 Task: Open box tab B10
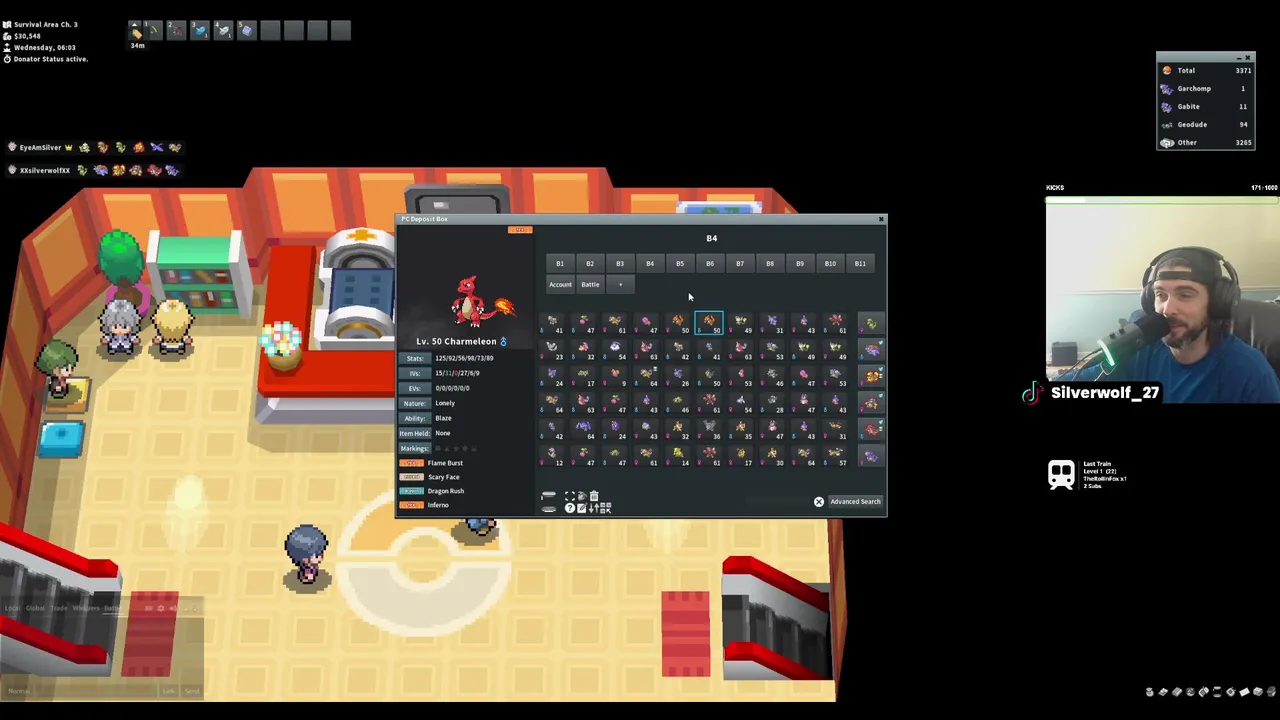point(830,263)
